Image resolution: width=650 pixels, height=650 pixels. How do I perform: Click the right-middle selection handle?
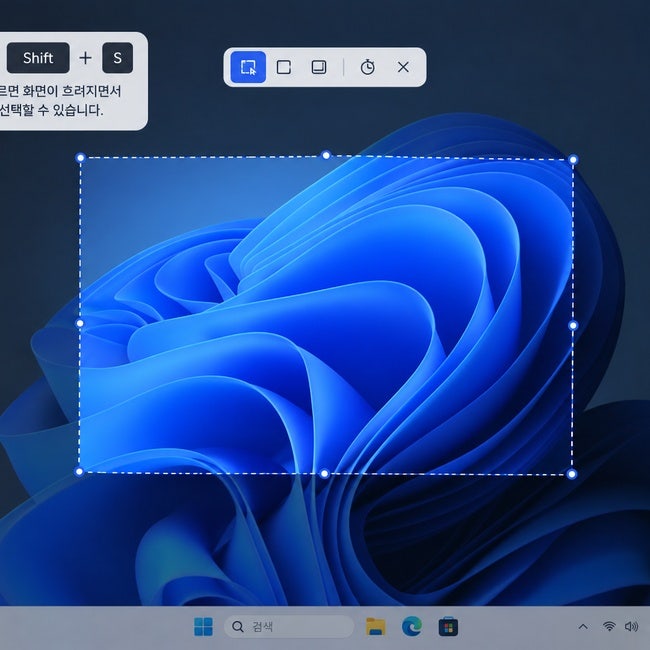click(573, 325)
